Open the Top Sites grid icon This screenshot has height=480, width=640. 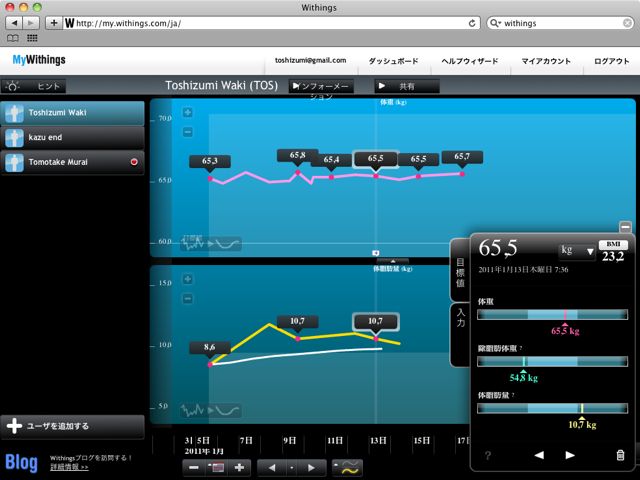[32, 38]
